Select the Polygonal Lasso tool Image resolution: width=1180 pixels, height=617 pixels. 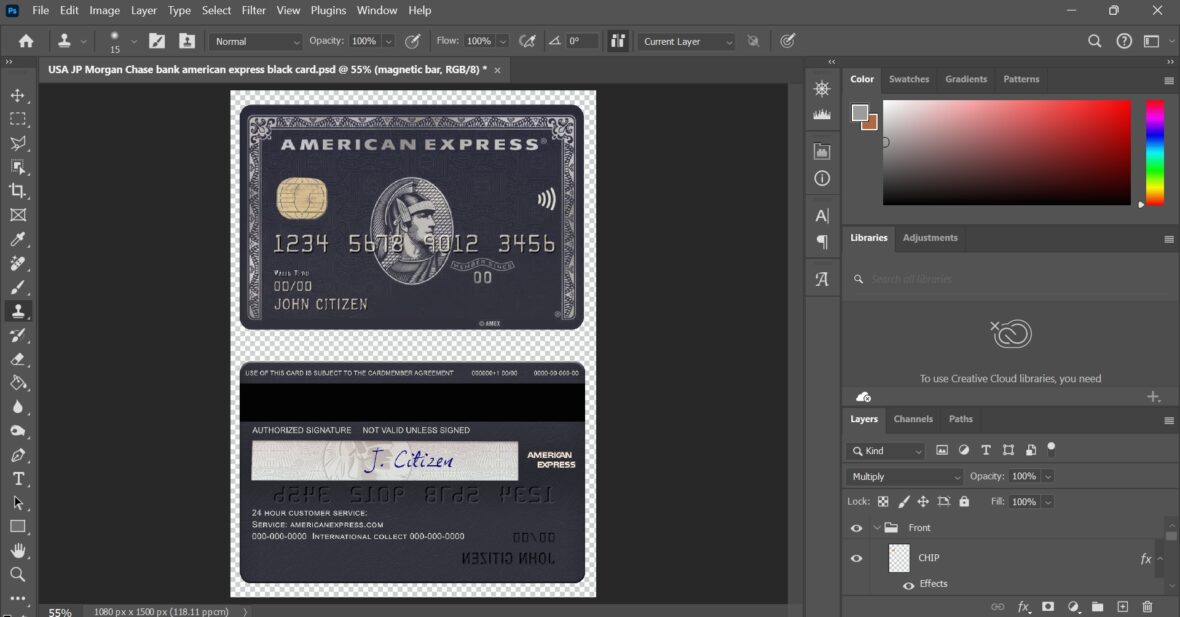pyautogui.click(x=18, y=143)
